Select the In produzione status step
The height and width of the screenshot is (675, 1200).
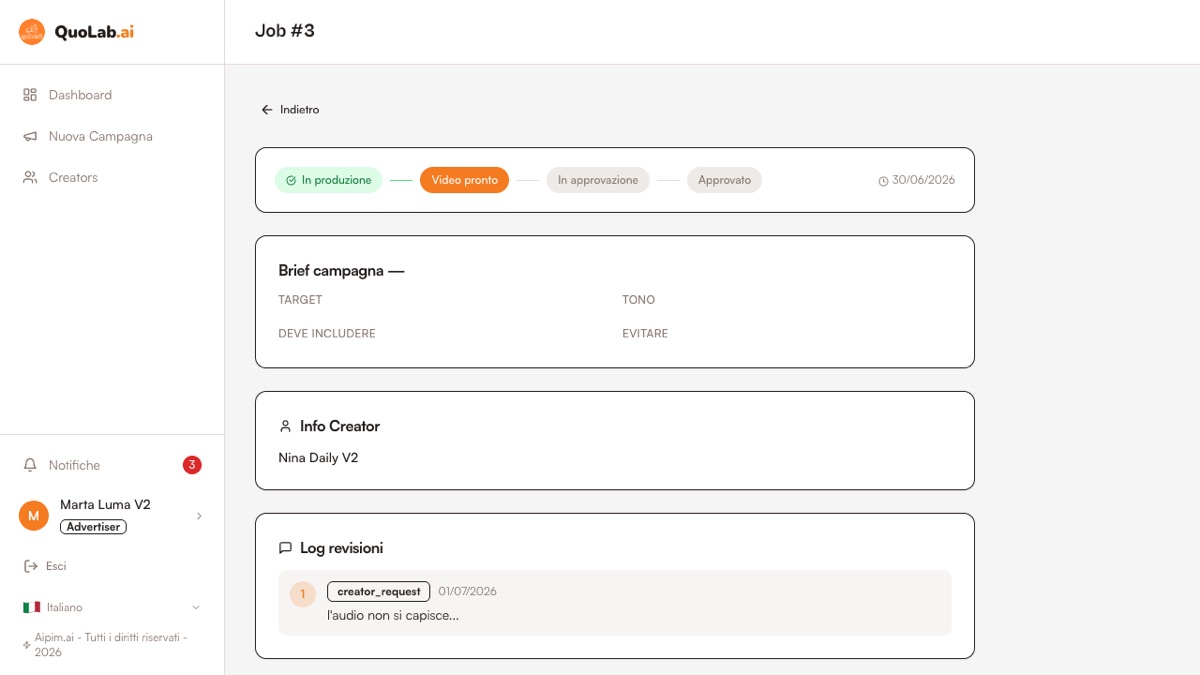329,180
